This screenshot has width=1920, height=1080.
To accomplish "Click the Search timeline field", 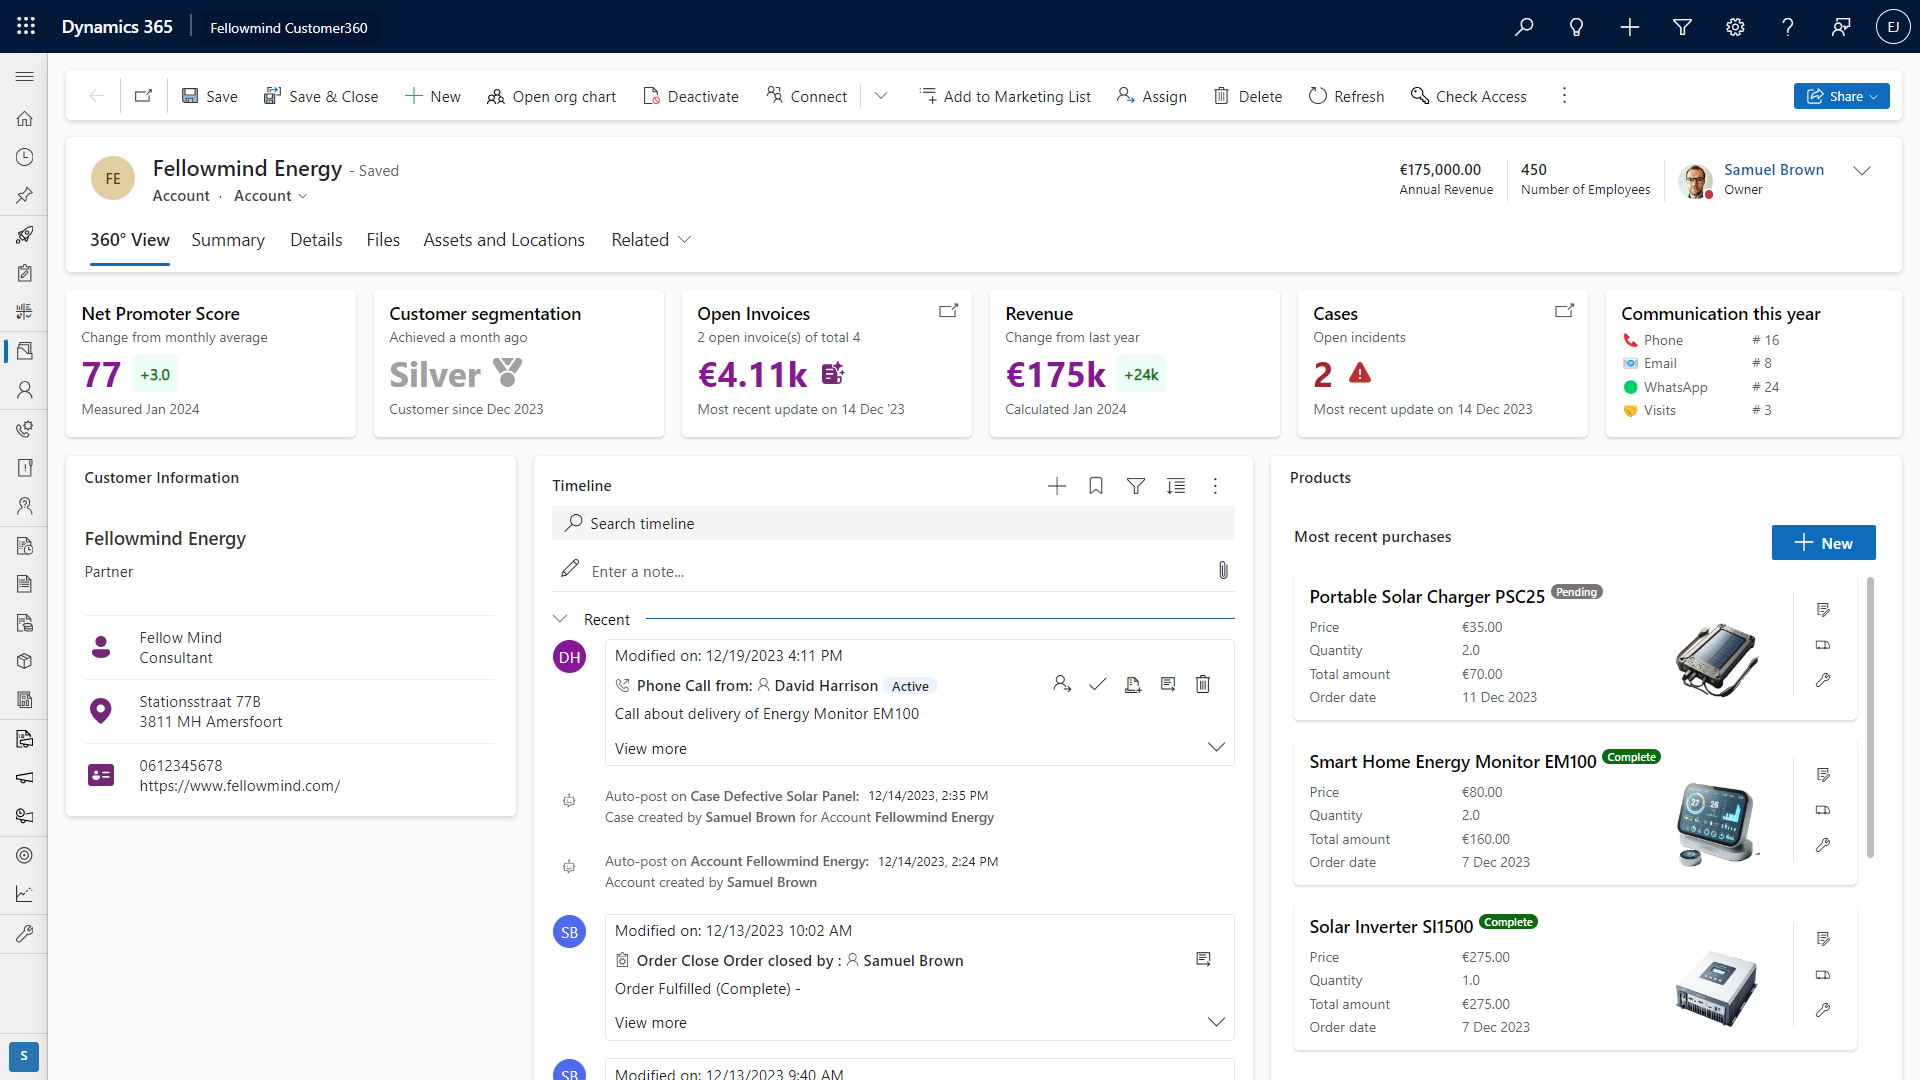I will point(892,524).
